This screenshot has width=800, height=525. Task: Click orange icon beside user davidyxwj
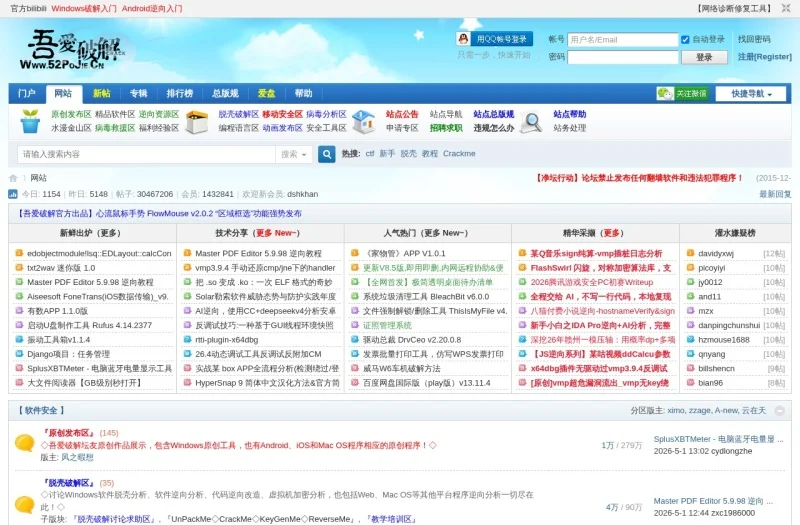pyautogui.click(x=690, y=253)
